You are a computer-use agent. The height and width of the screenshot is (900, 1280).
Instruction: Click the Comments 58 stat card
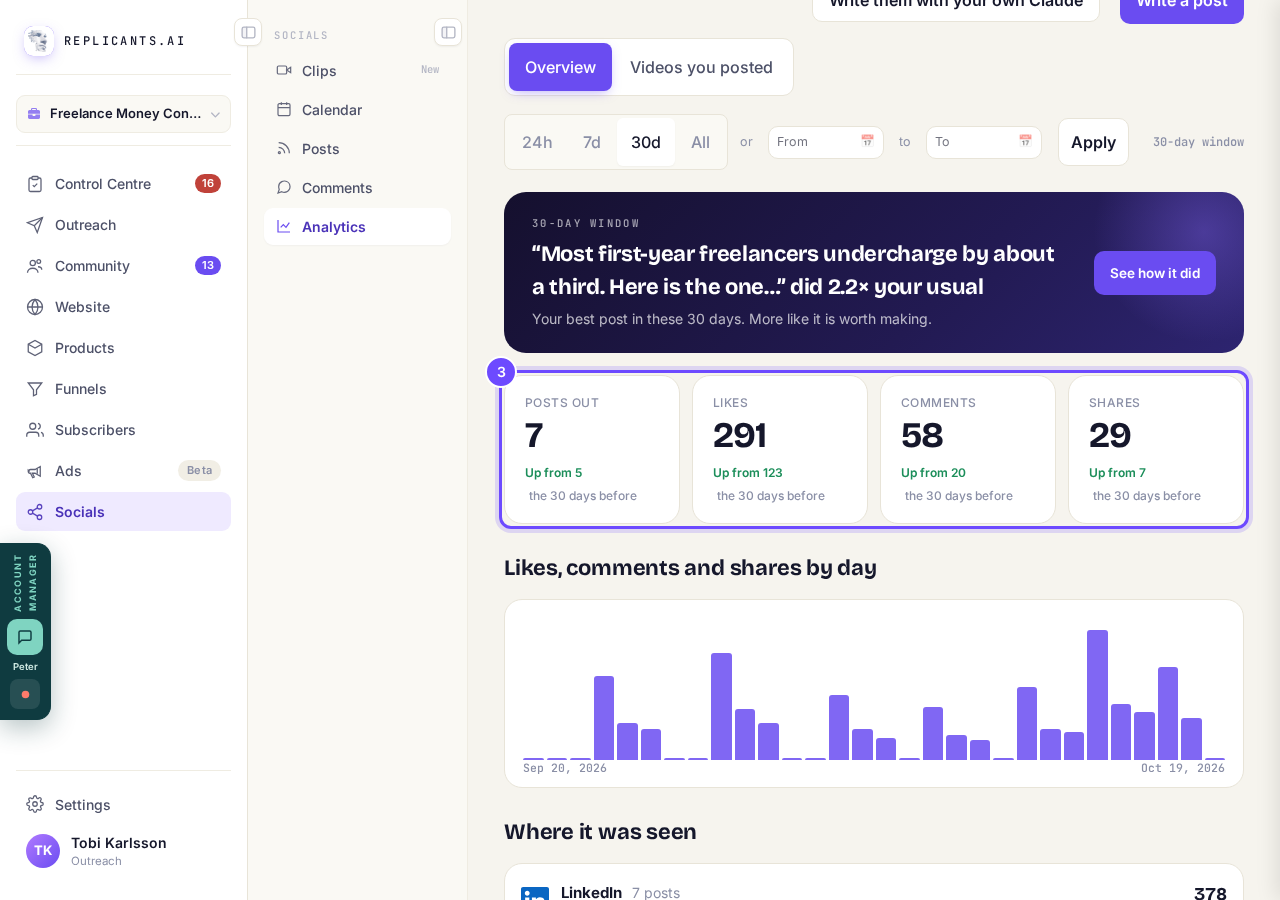(968, 450)
